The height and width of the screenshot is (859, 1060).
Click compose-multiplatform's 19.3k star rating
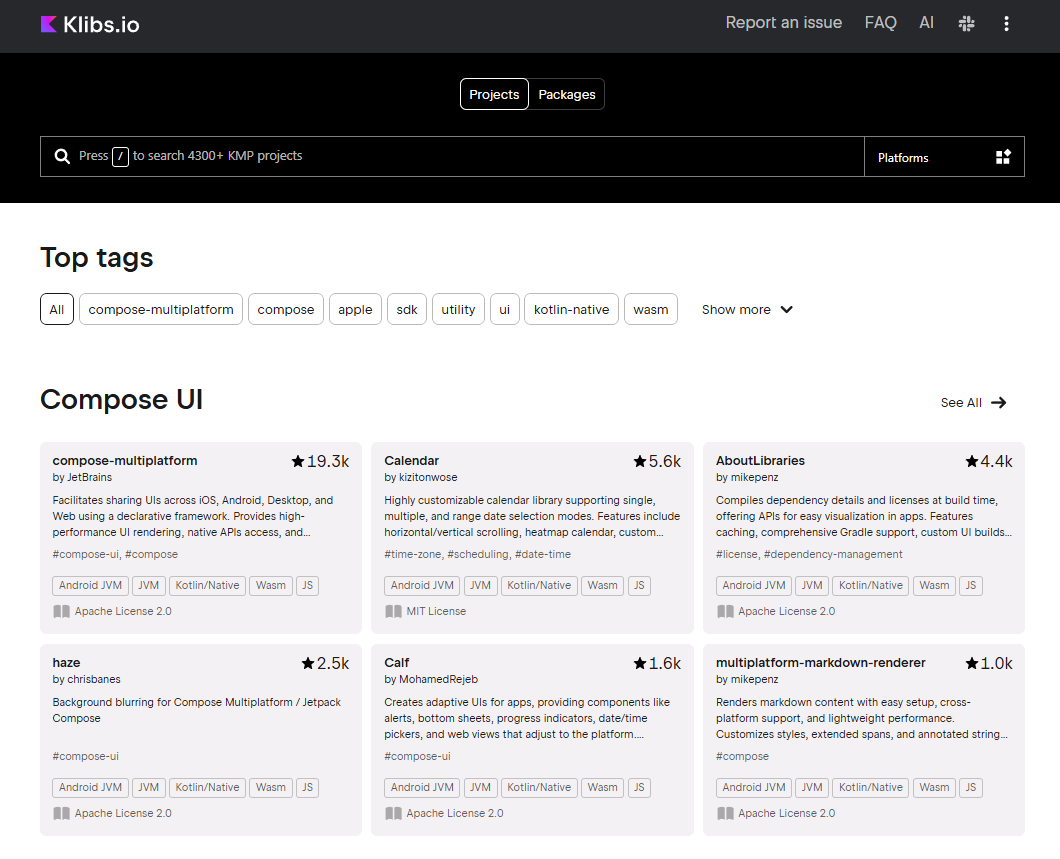pos(320,462)
